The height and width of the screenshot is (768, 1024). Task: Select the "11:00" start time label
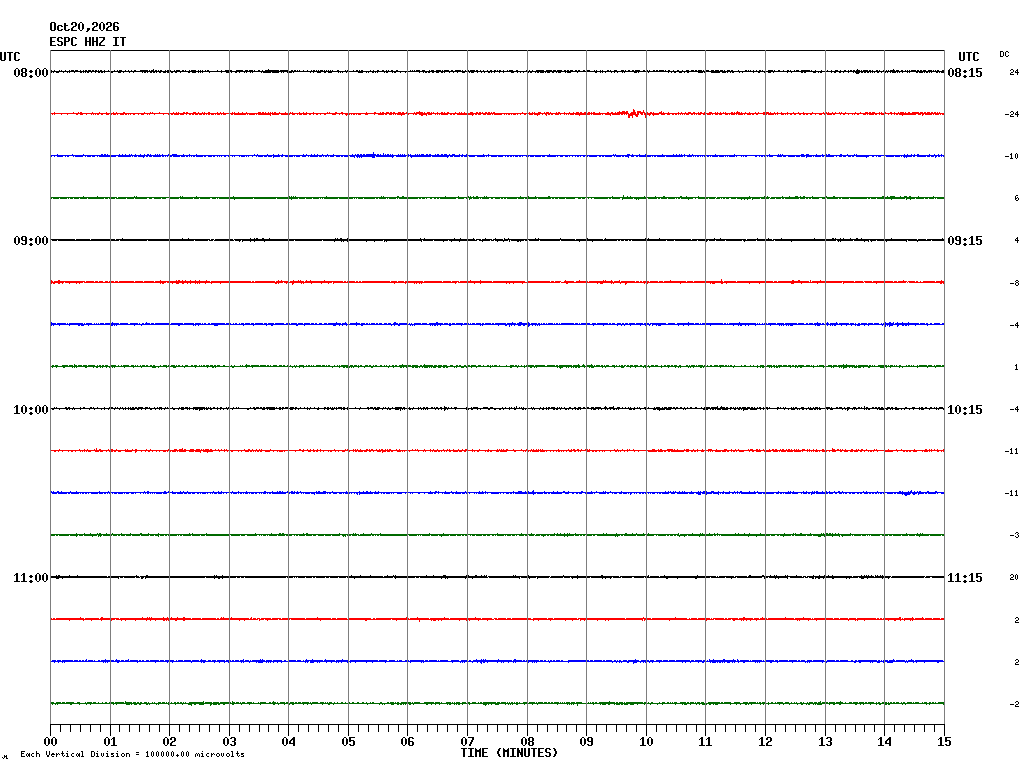pos(31,578)
